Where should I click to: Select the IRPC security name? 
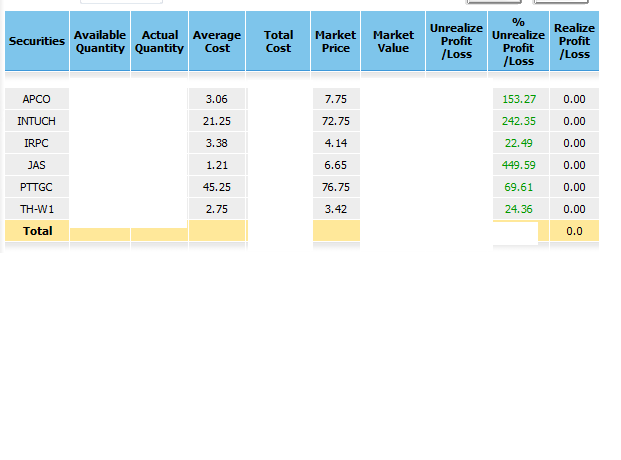[x=36, y=143]
